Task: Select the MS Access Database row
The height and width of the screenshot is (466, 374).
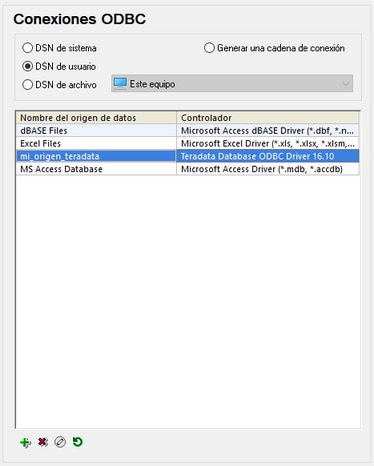Action: pos(188,169)
